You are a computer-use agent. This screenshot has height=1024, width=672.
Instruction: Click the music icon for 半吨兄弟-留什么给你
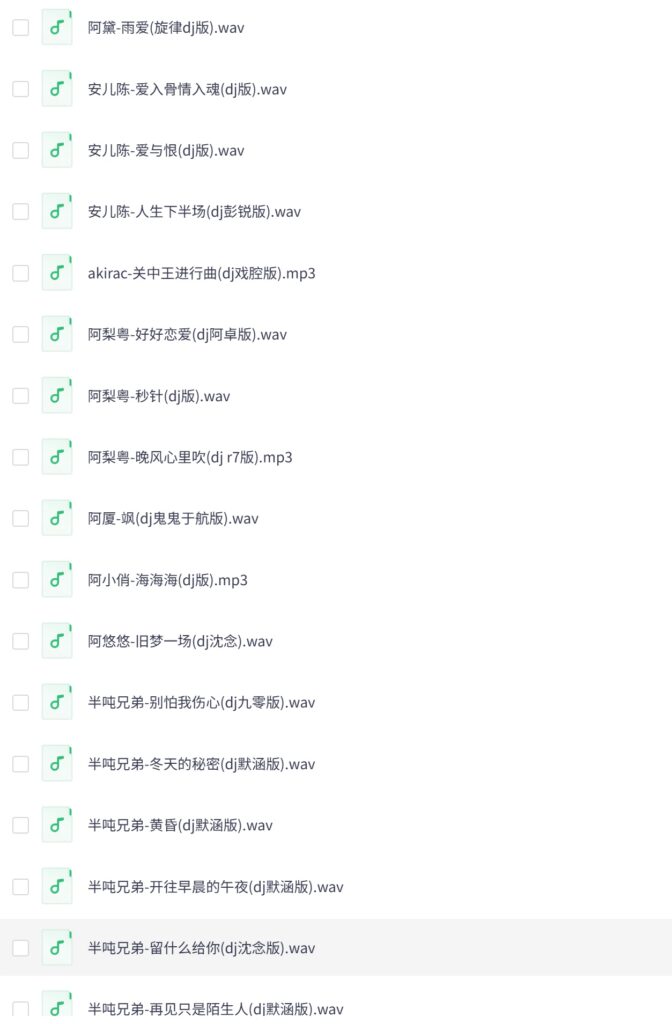click(57, 948)
